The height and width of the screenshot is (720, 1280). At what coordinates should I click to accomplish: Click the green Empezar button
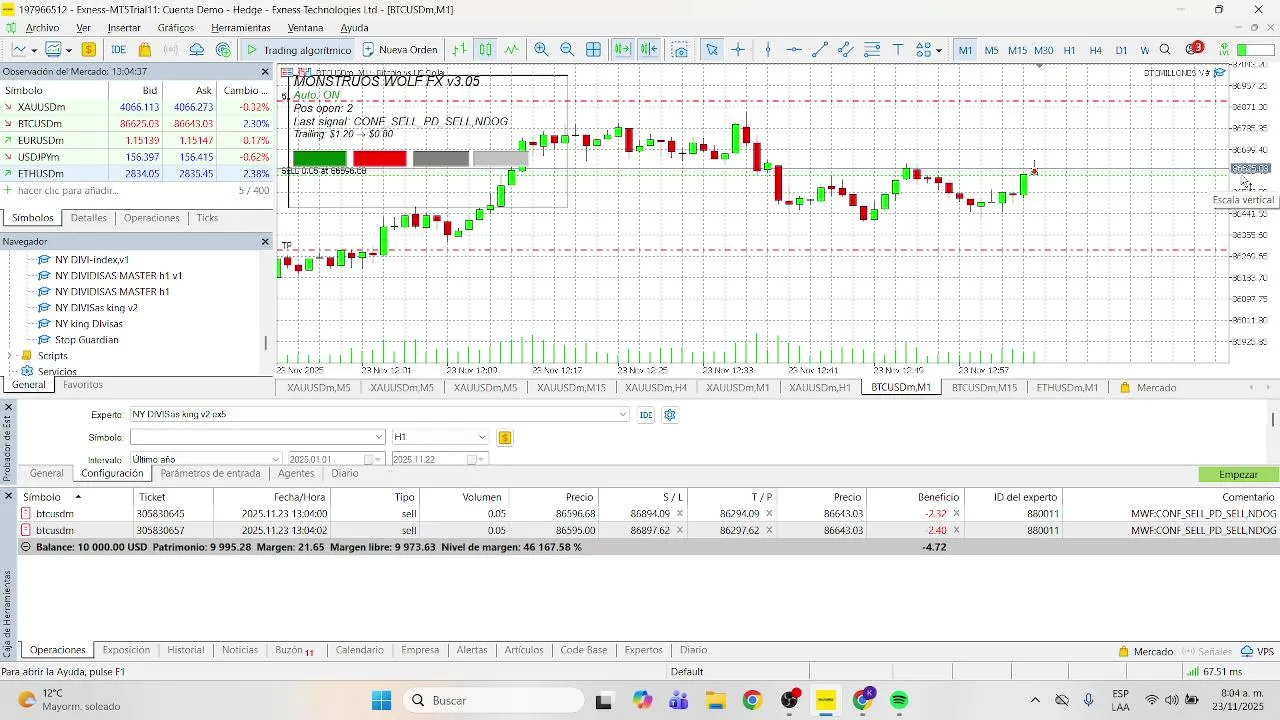click(x=1238, y=475)
